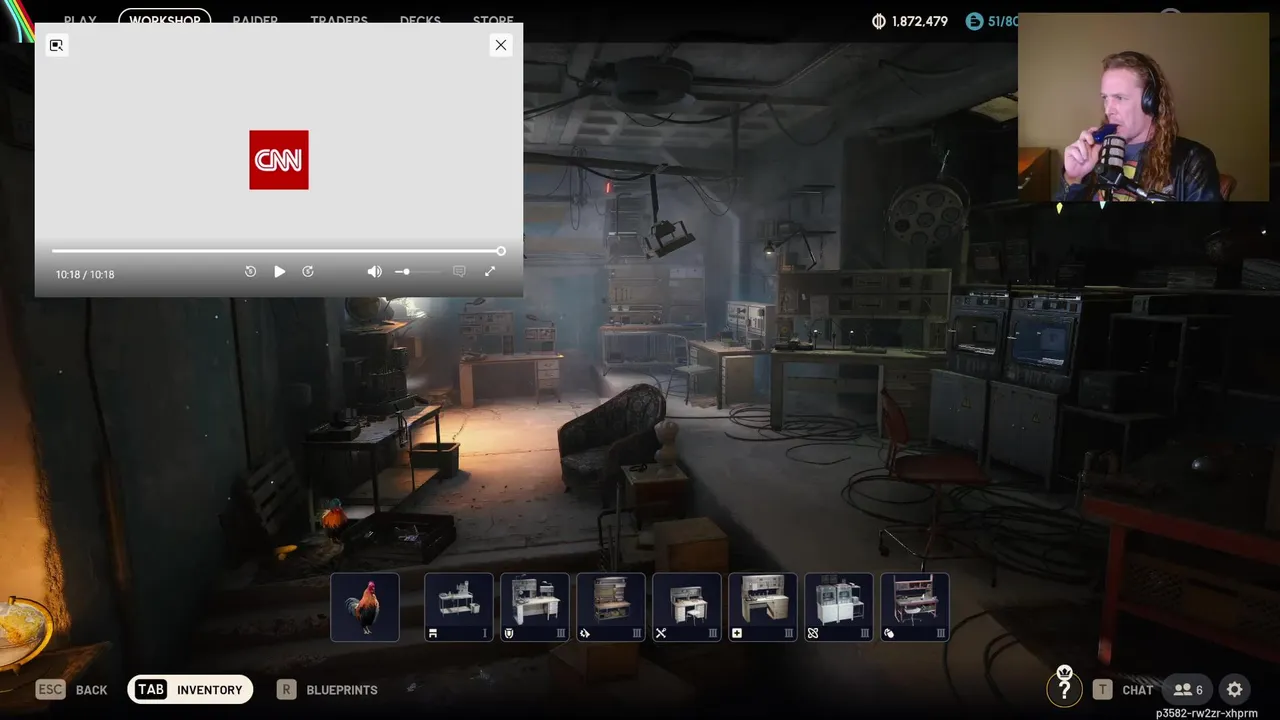Click the blue token currency icon
The height and width of the screenshot is (720, 1280).
(974, 21)
